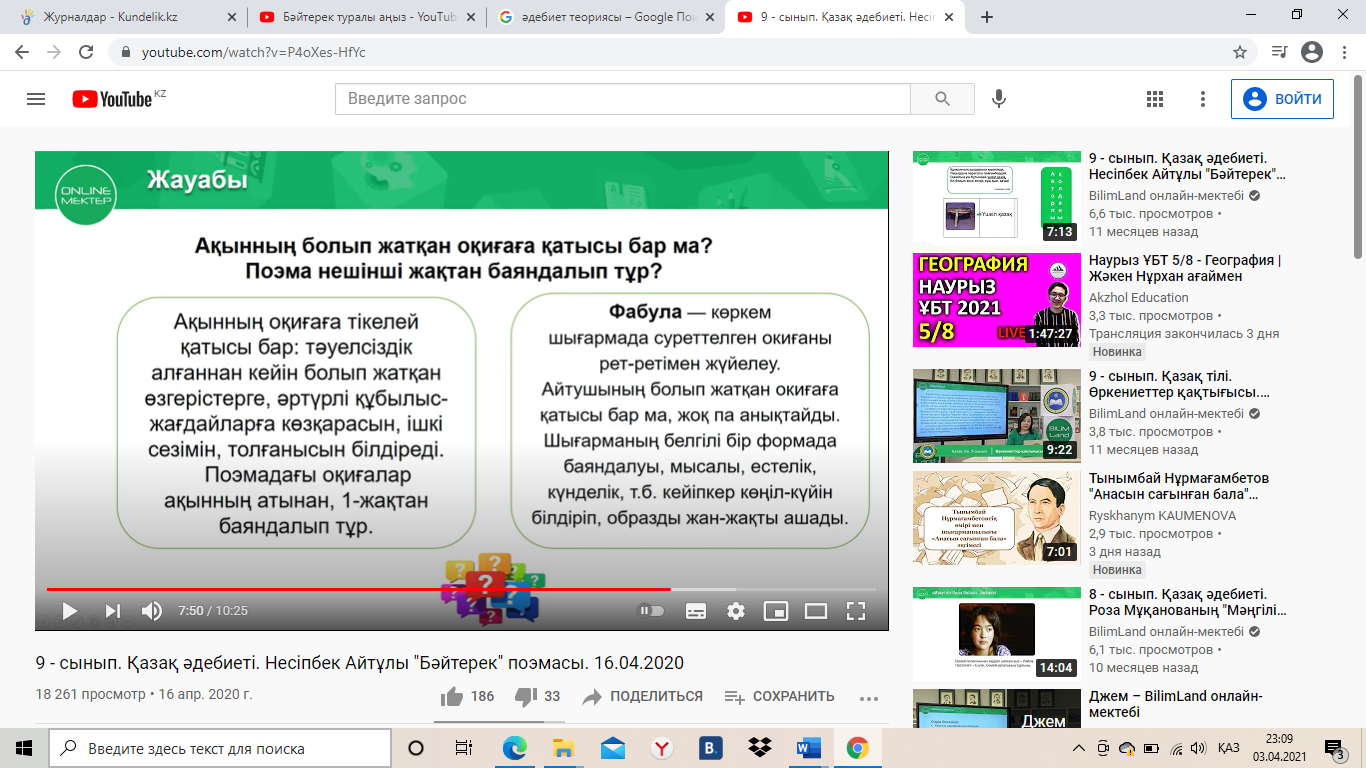Viewport: 1366px width, 768px height.
Task: Reload the page
Action: (86, 52)
